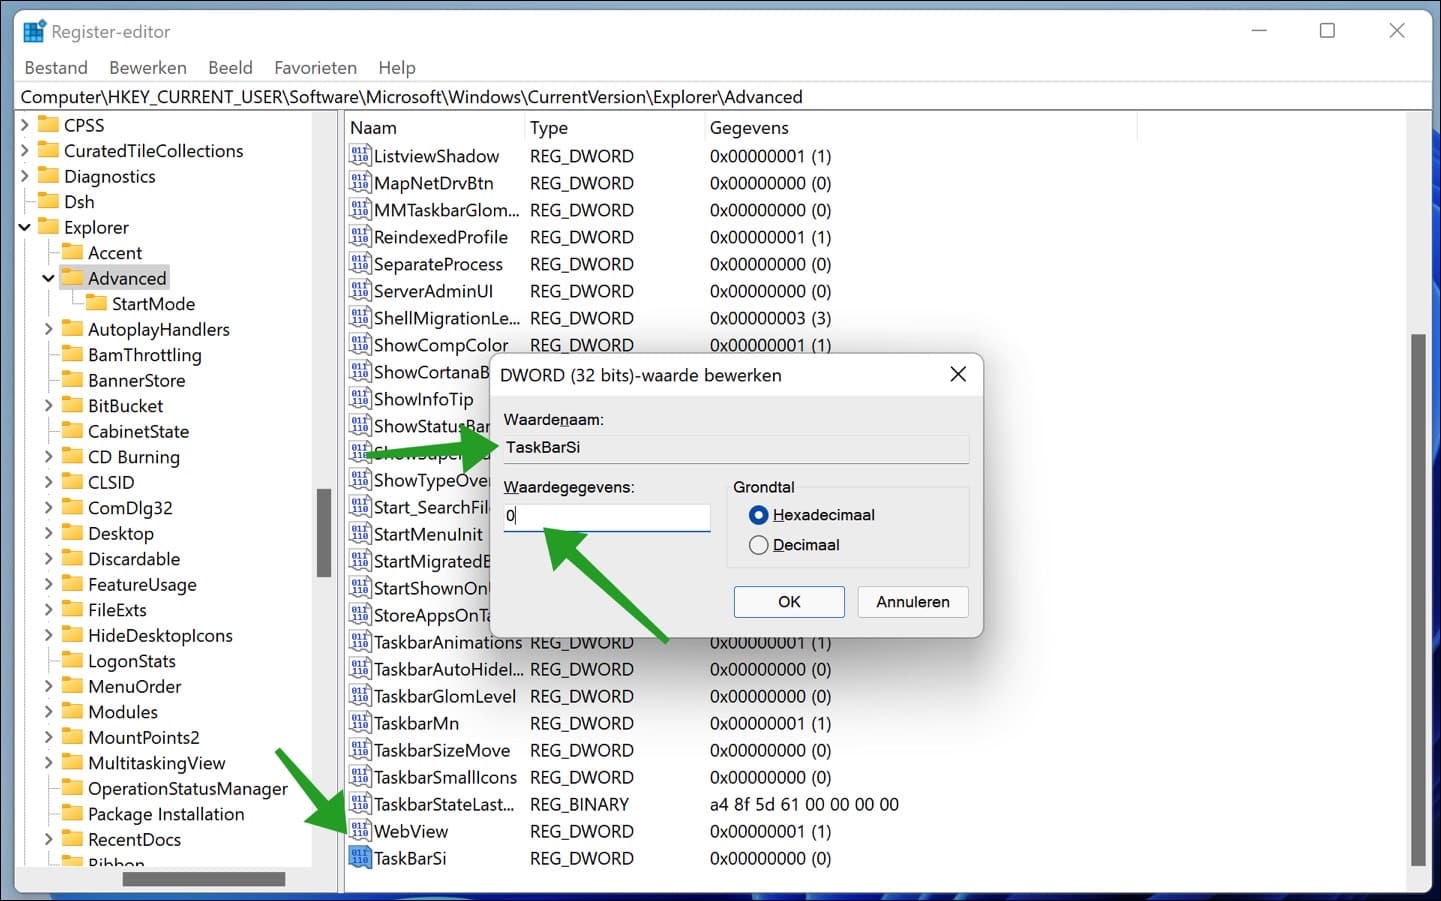Select the Hexadecimaal radio button
The width and height of the screenshot is (1441, 901).
click(759, 515)
